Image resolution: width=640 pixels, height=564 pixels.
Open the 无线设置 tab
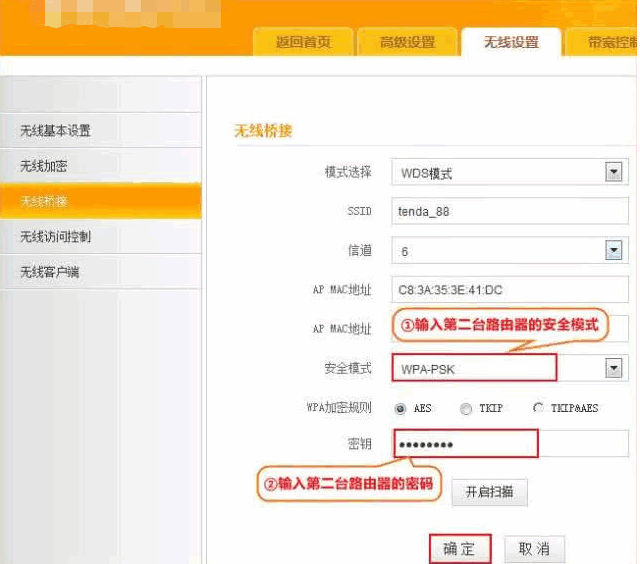coord(511,42)
